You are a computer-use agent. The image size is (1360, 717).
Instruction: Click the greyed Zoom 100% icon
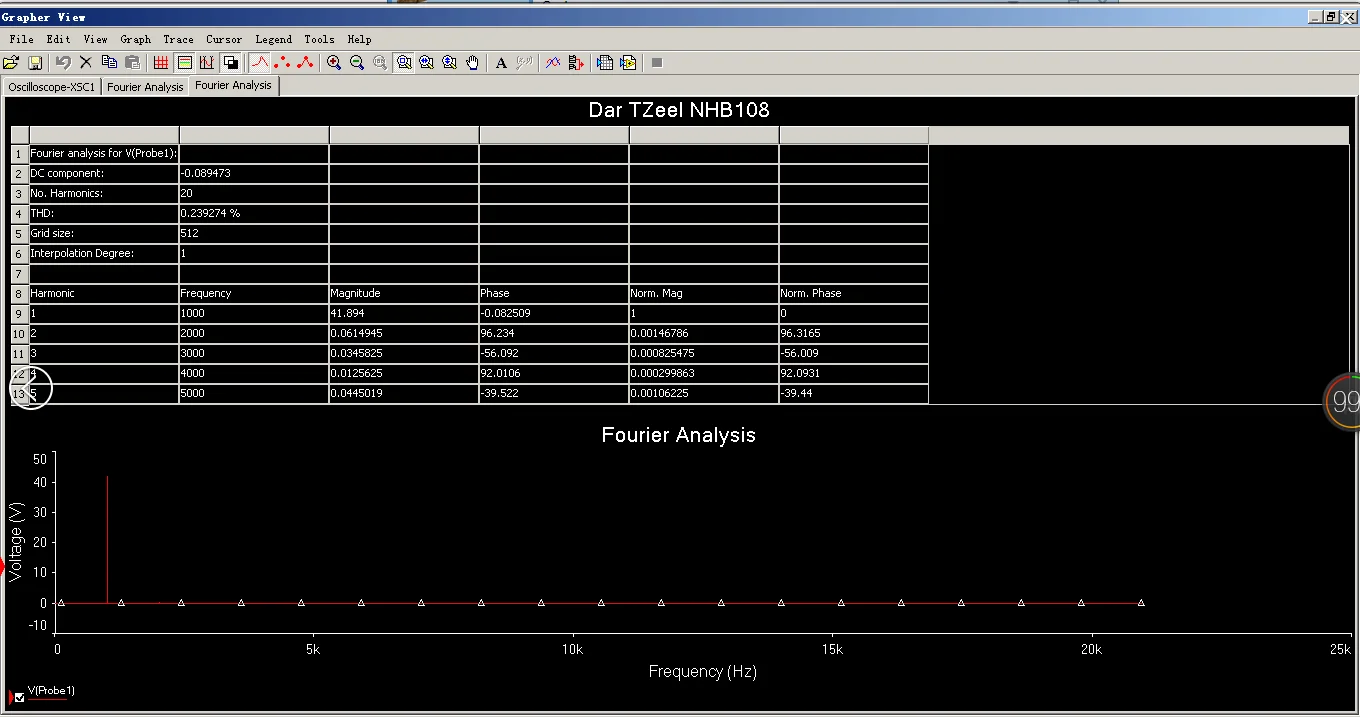click(x=380, y=62)
